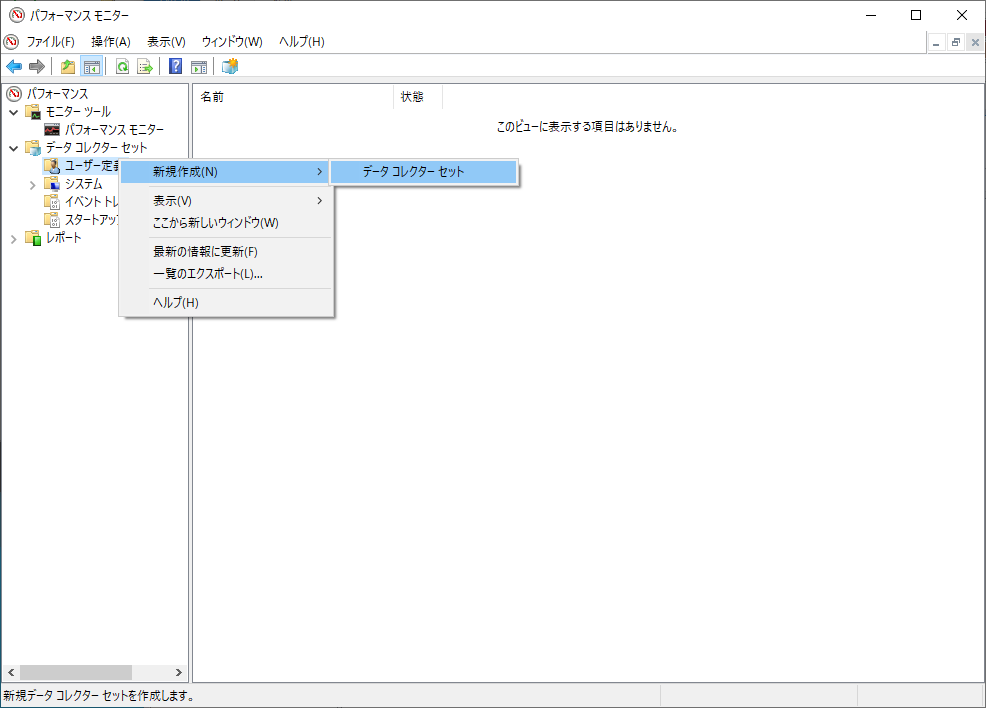Open the 表示(V) context submenu

click(x=226, y=201)
